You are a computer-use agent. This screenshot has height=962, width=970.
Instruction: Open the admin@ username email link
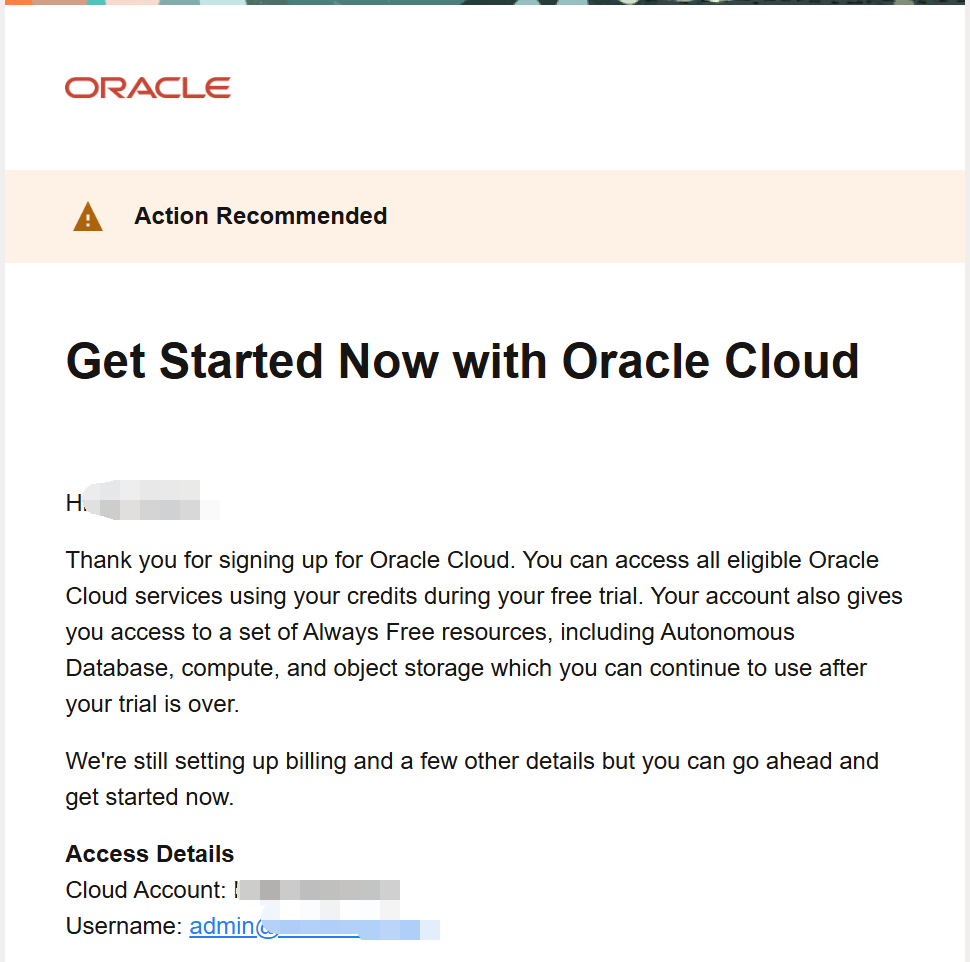coord(314,926)
